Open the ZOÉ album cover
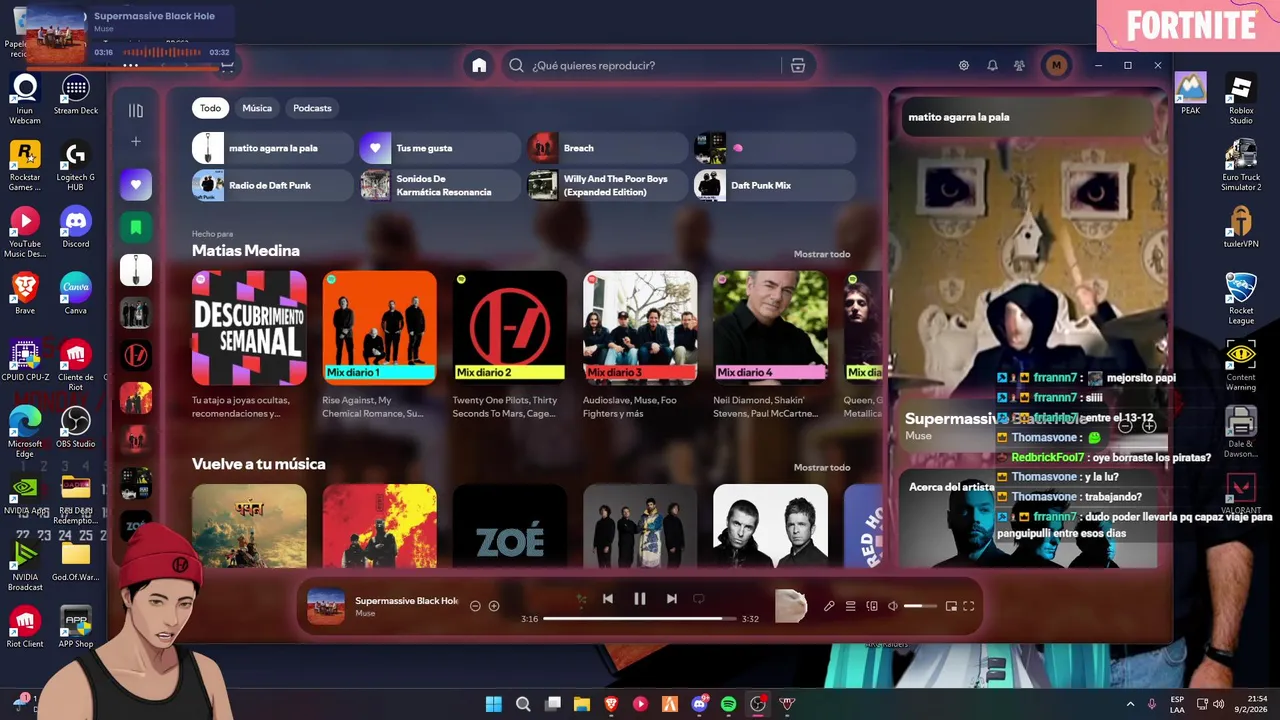Viewport: 1280px width, 720px height. point(509,526)
